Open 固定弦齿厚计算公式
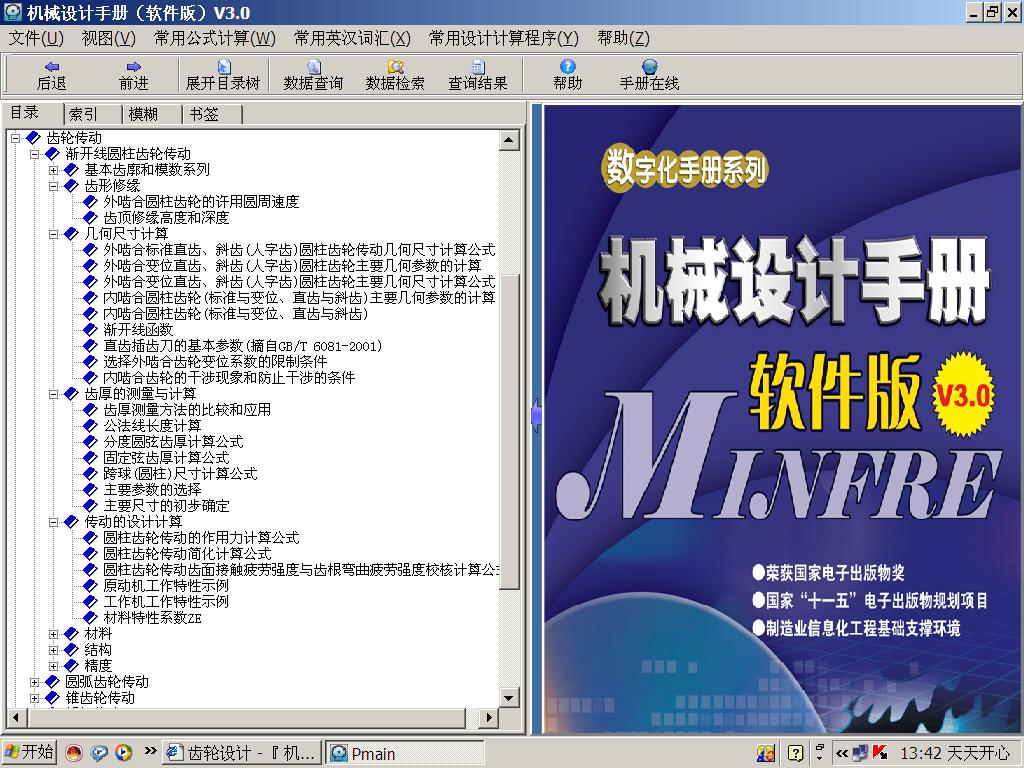 coord(167,458)
